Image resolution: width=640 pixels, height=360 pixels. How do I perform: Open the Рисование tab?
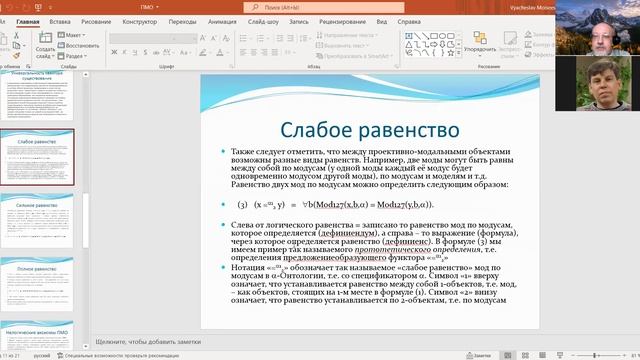pos(96,22)
